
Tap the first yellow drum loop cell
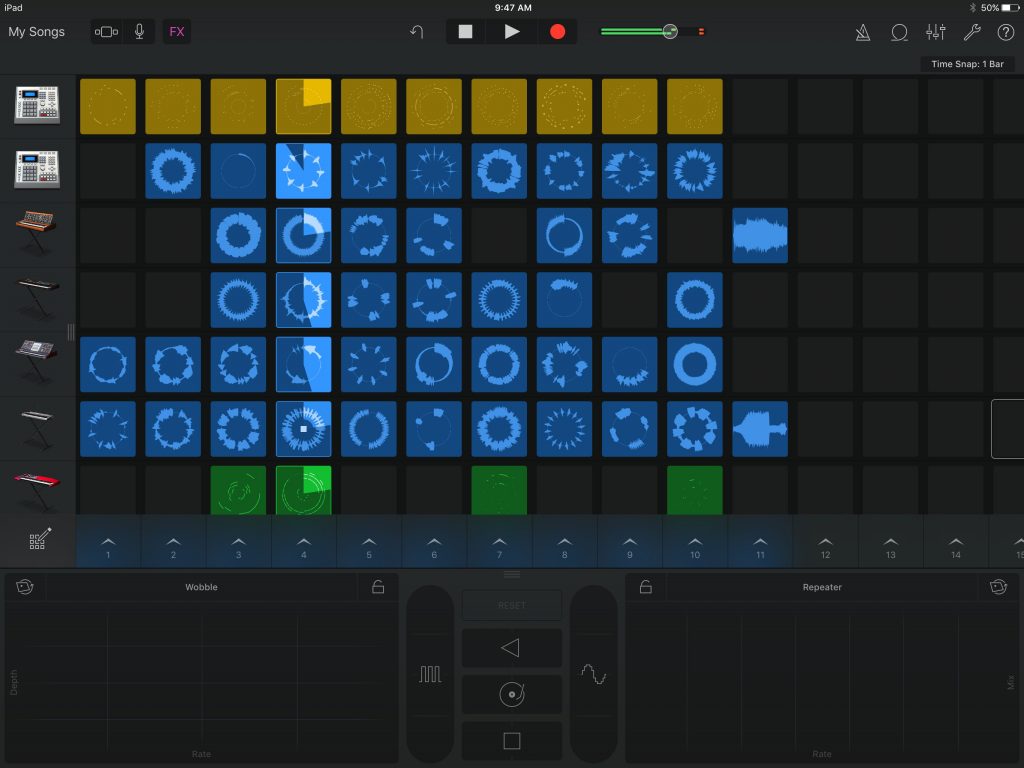pos(108,107)
